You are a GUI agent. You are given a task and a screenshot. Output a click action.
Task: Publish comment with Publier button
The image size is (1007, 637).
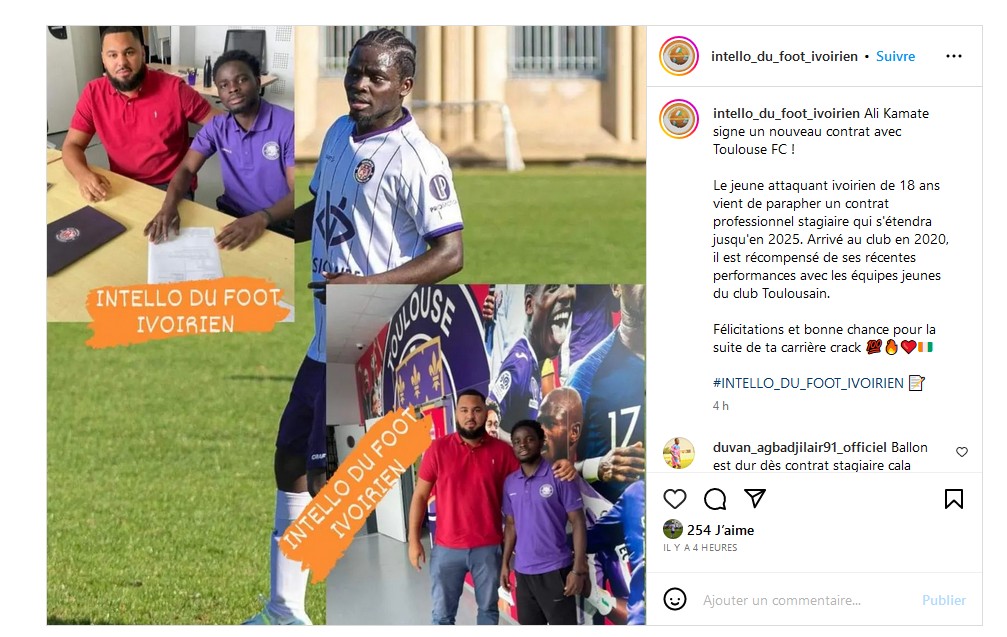click(x=943, y=600)
